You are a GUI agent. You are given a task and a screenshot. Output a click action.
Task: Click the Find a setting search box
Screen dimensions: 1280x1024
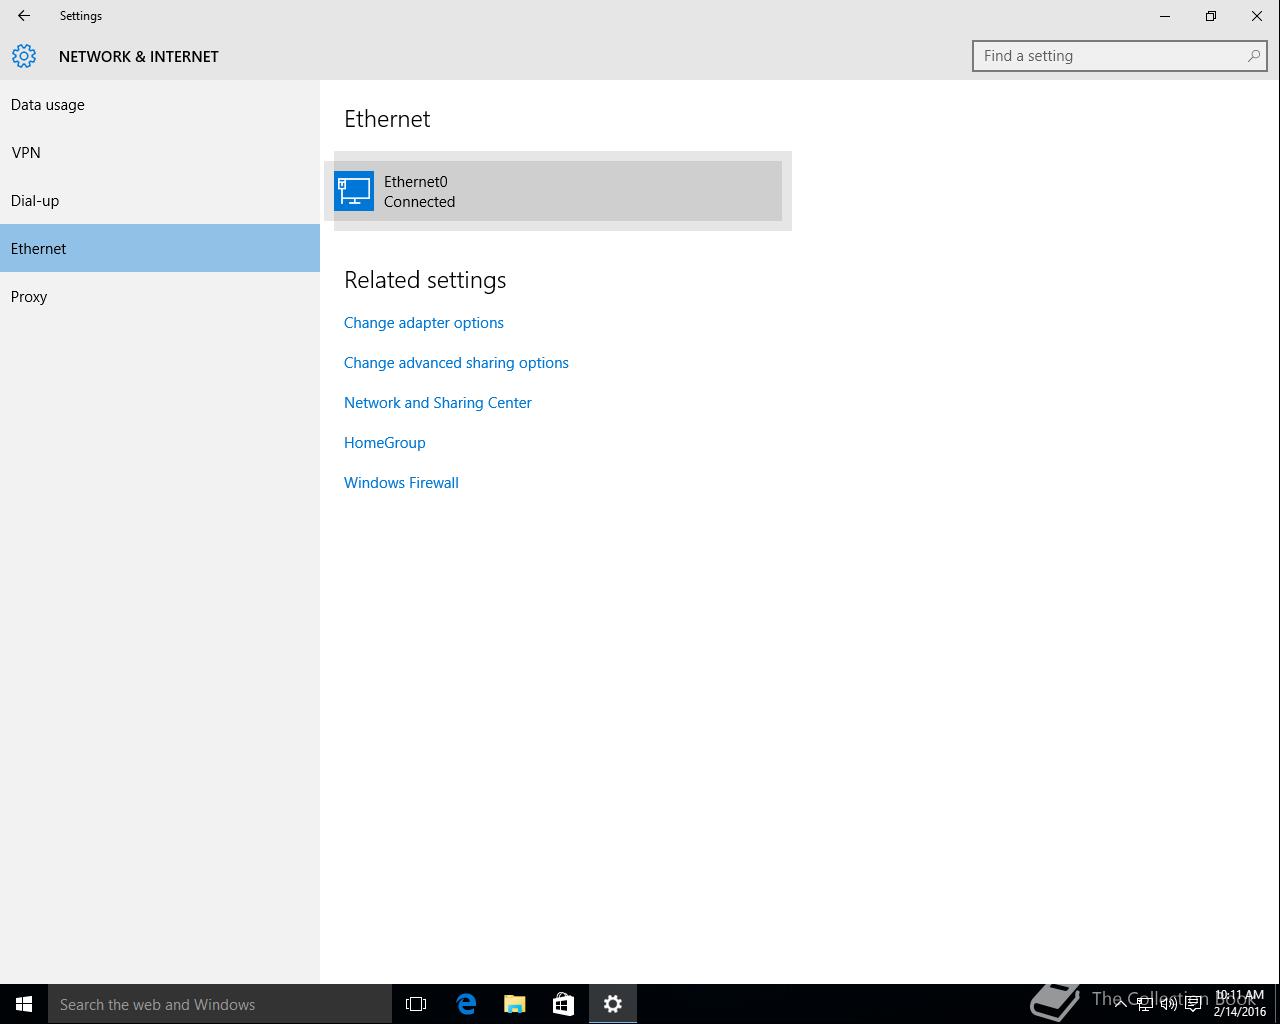click(1110, 56)
